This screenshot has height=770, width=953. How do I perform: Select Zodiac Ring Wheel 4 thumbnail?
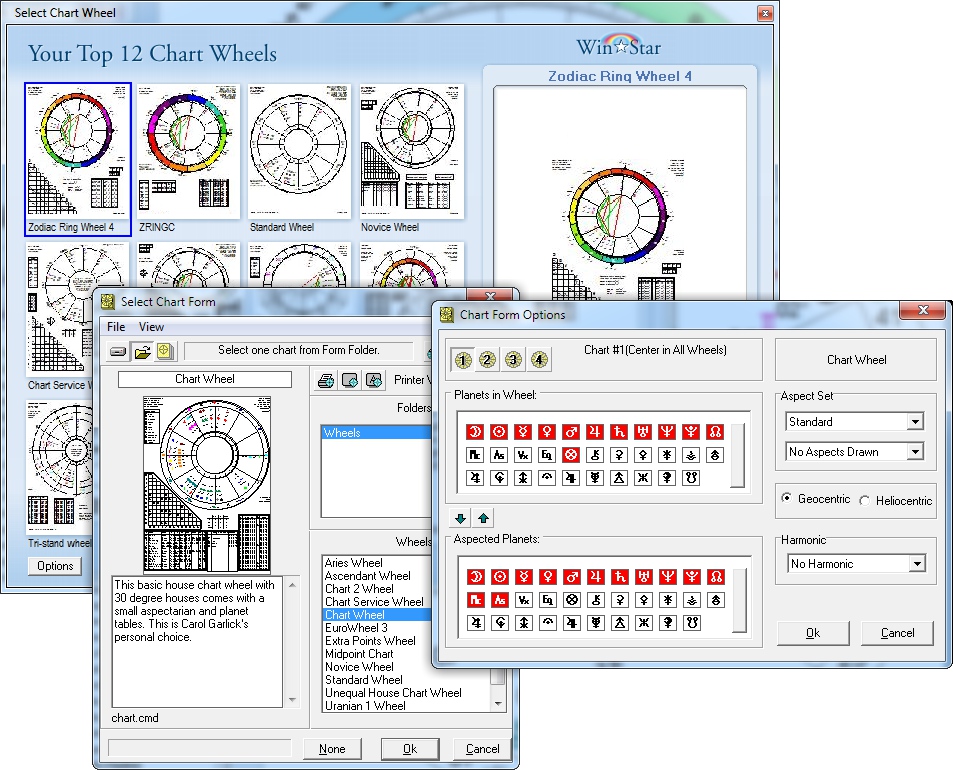pos(78,159)
